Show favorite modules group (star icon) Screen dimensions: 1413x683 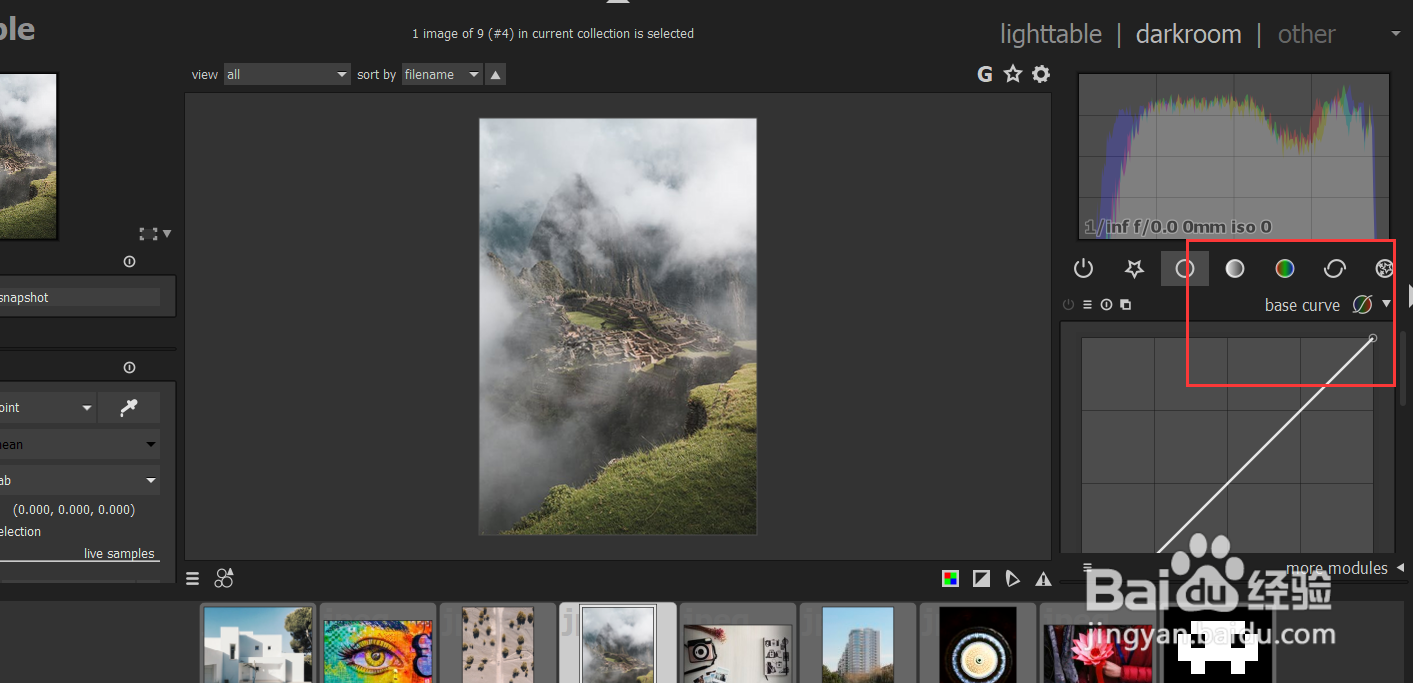[x=1134, y=268]
